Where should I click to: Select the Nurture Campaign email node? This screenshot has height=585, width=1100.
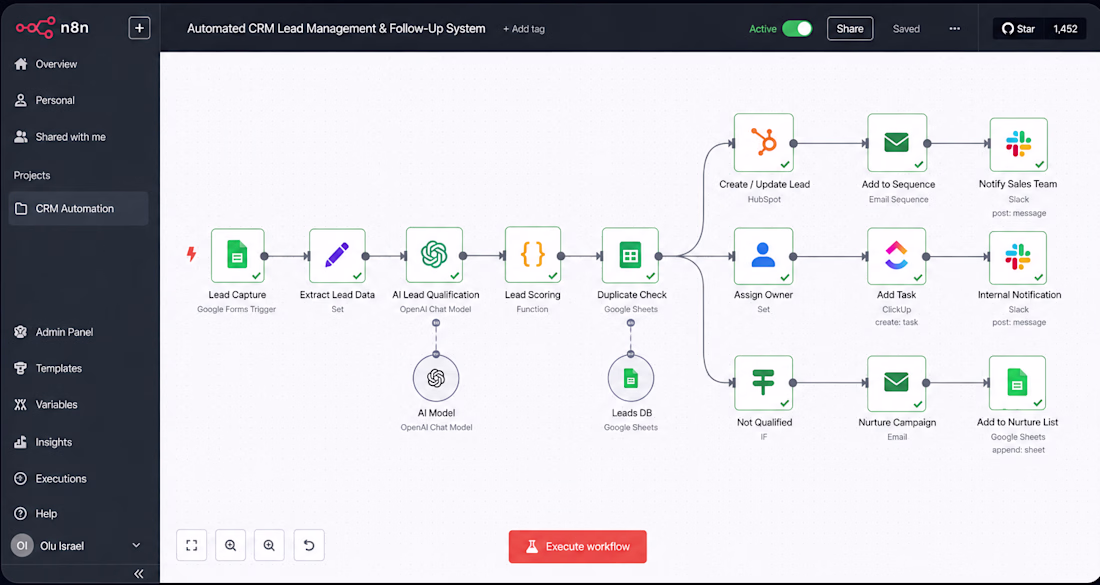point(897,383)
